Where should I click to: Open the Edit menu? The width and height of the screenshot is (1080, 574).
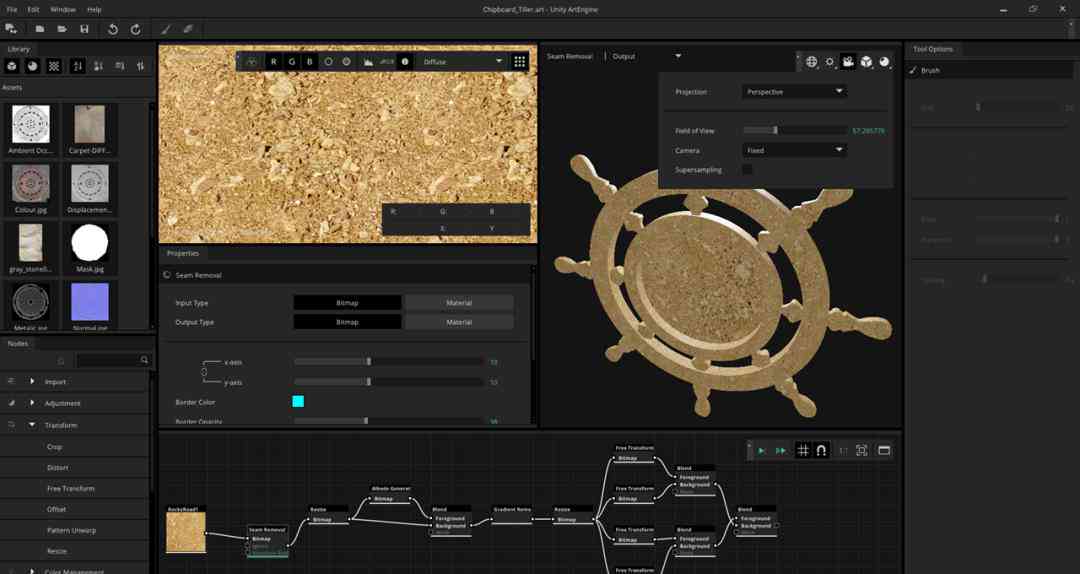tap(33, 10)
